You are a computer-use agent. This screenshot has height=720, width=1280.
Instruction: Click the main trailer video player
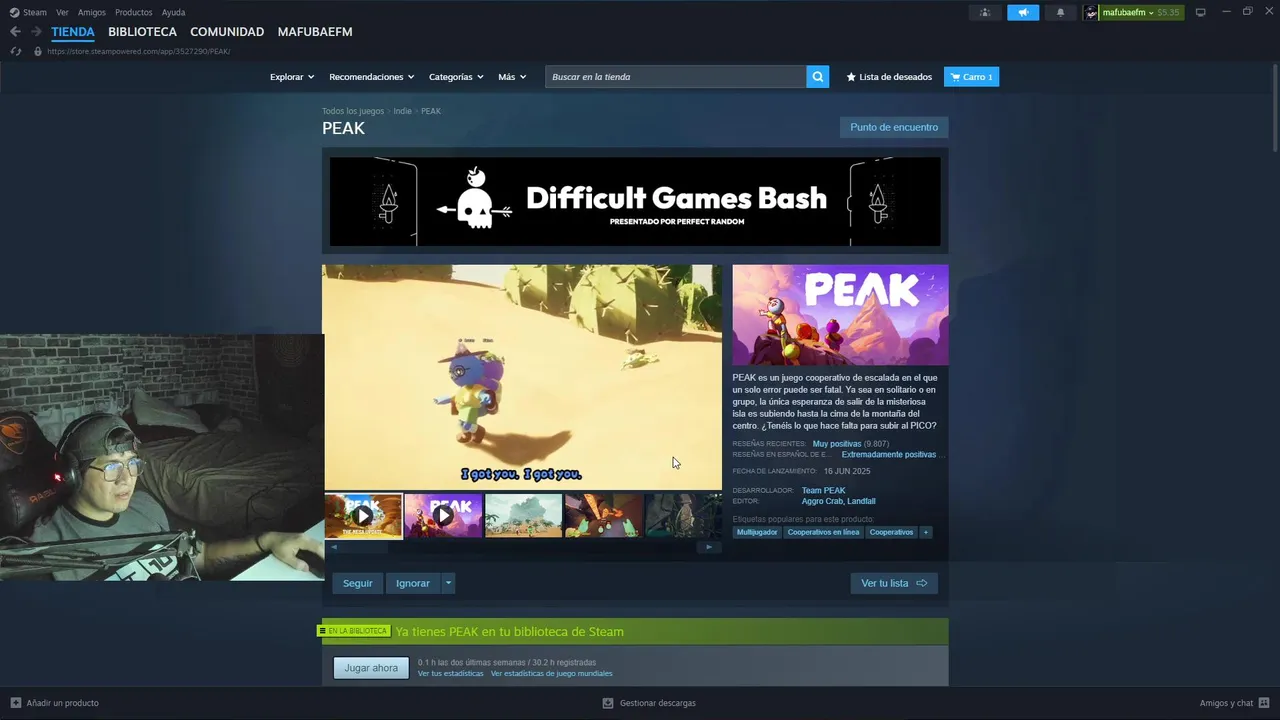(522, 377)
